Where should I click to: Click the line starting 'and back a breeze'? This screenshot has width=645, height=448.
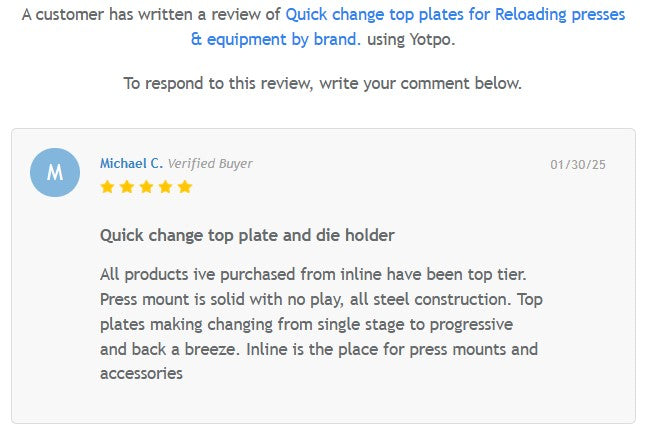[318, 349]
